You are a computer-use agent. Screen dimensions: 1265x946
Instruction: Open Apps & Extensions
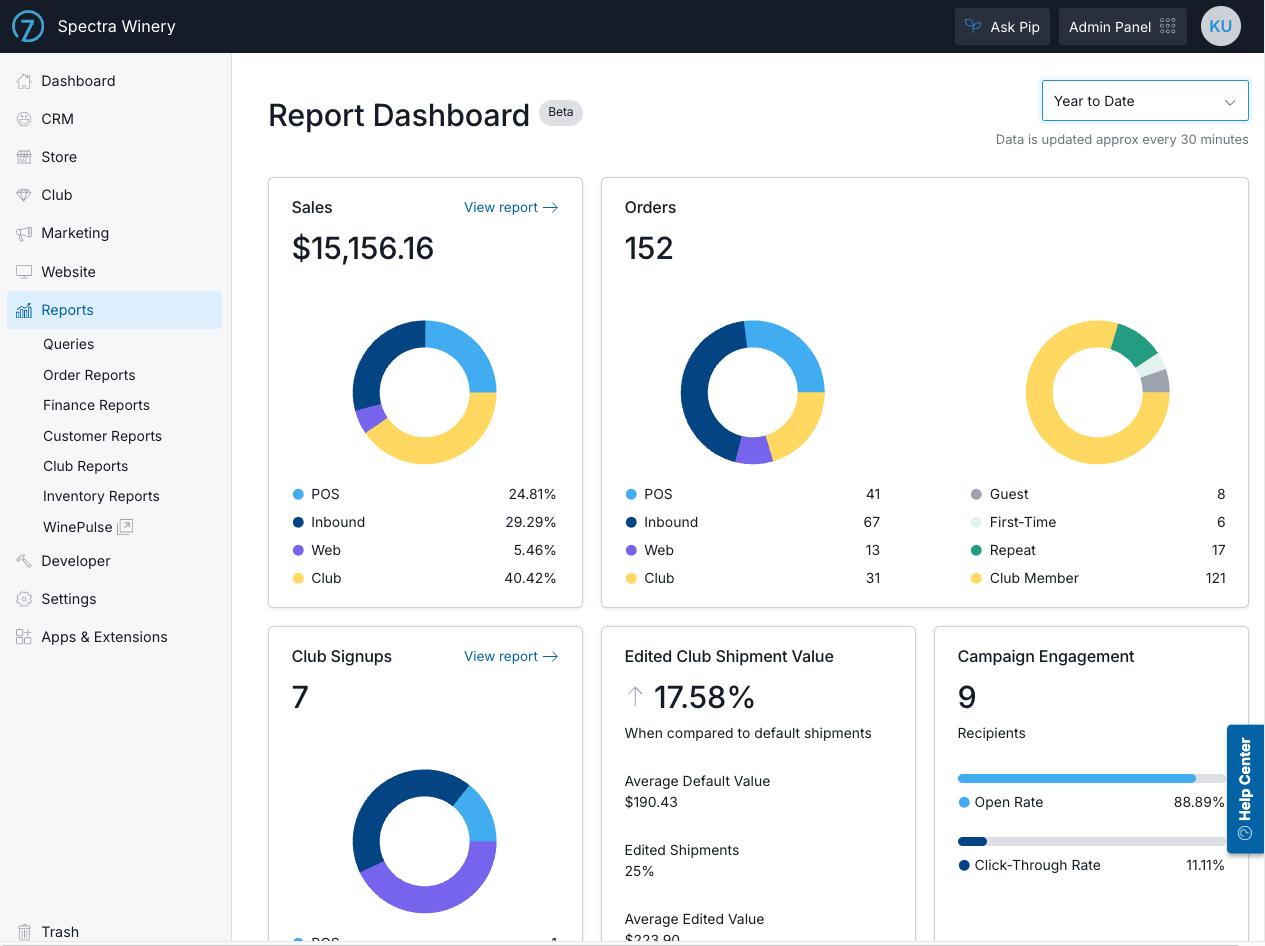coord(115,637)
